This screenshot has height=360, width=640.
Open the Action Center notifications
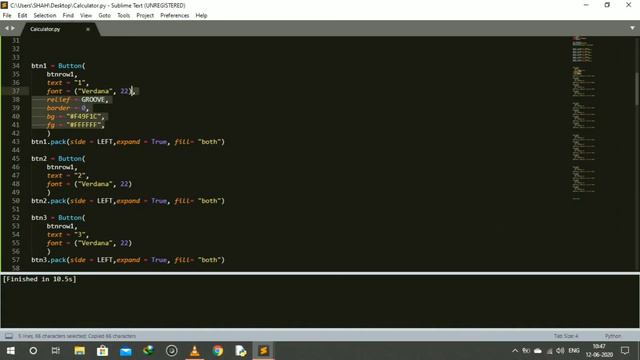point(625,351)
